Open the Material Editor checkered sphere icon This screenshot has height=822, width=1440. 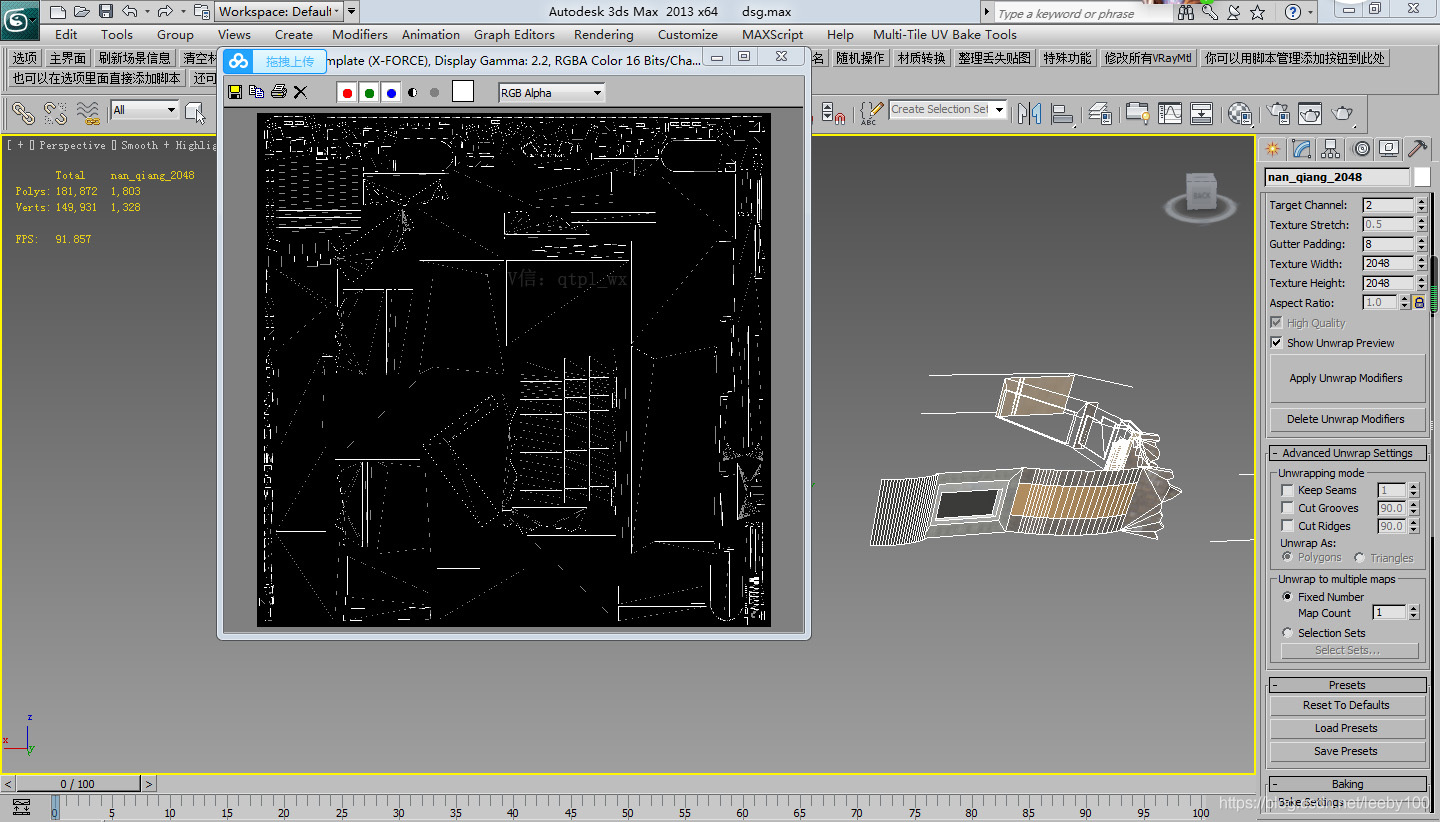click(1240, 112)
